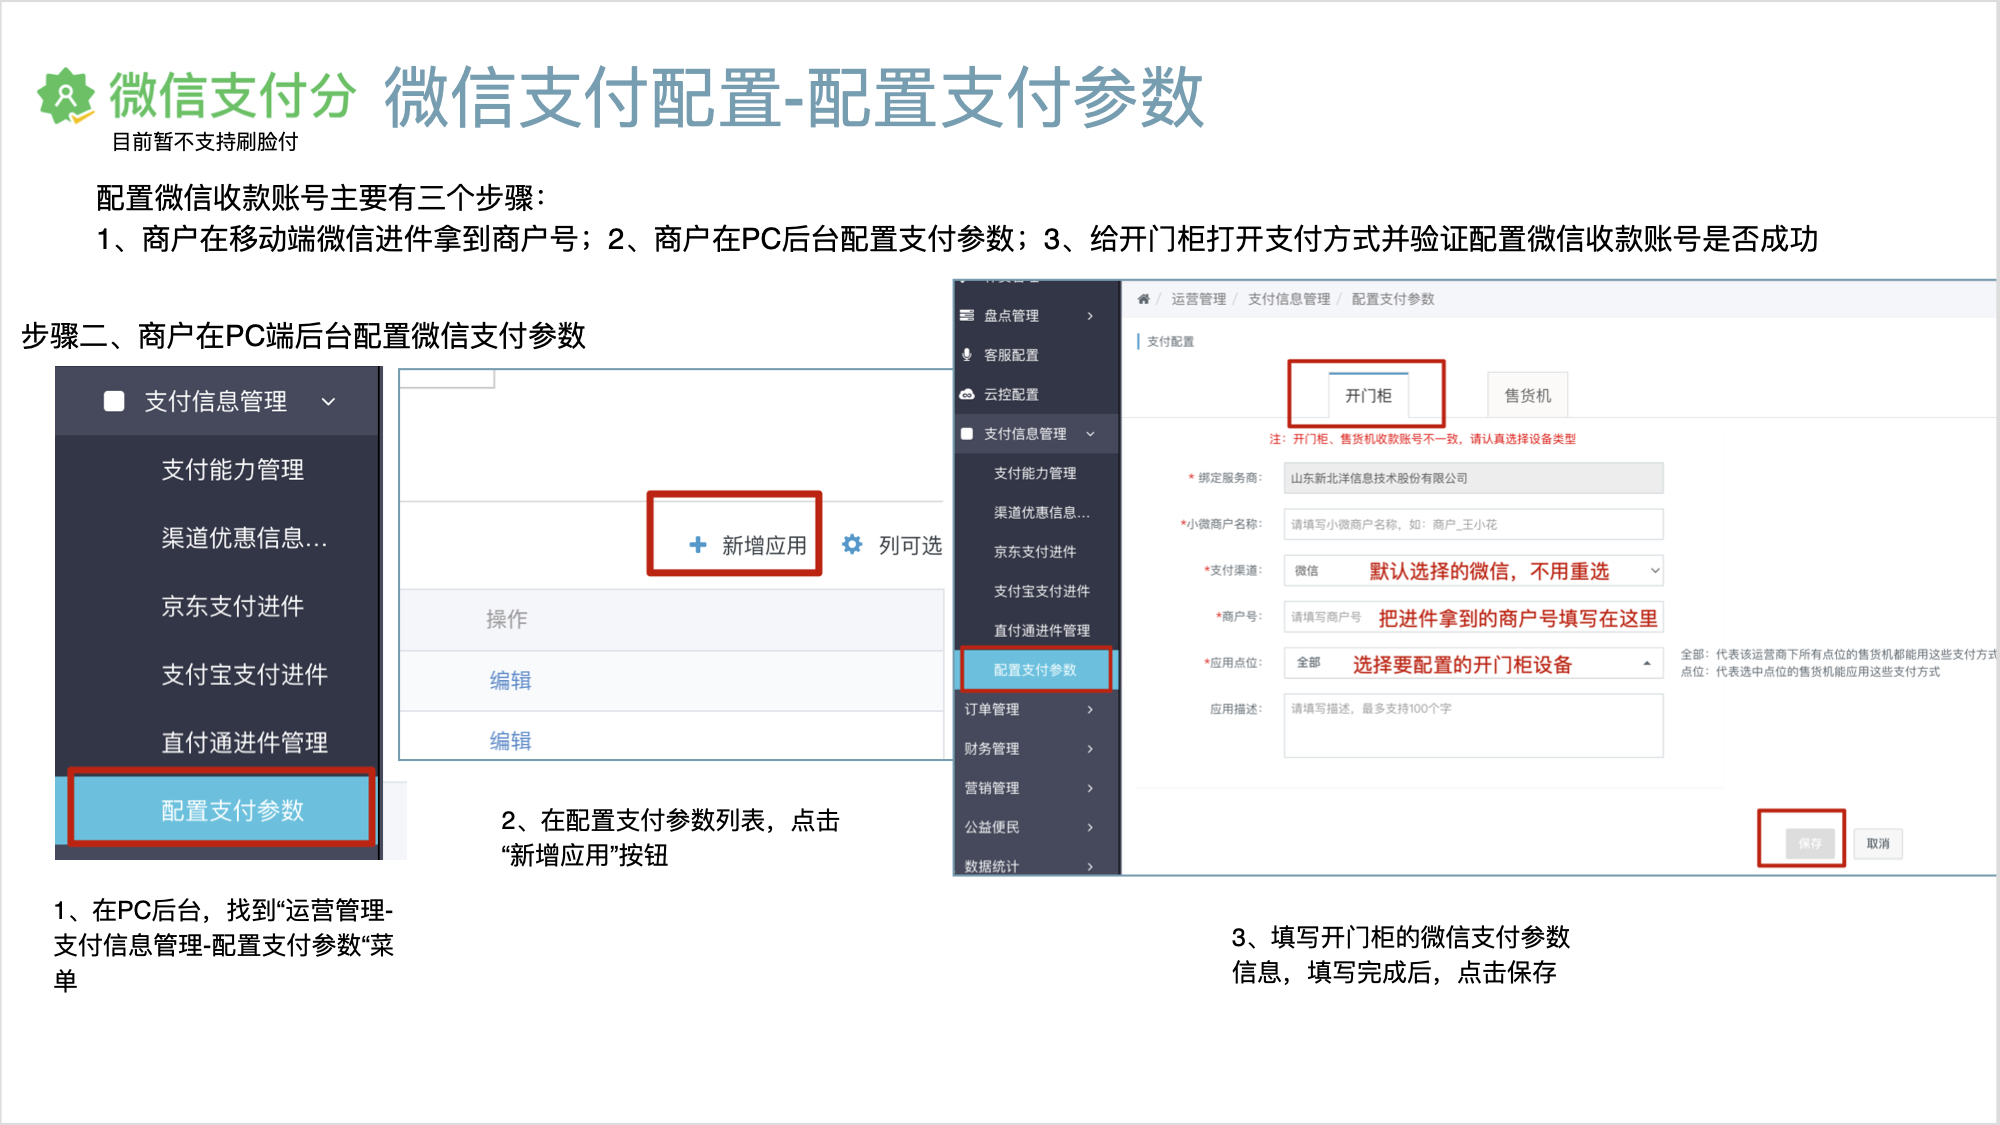This screenshot has width=2000, height=1125.
Task: Expand 盘点管理 using its arrow
Action: pyautogui.click(x=1090, y=316)
